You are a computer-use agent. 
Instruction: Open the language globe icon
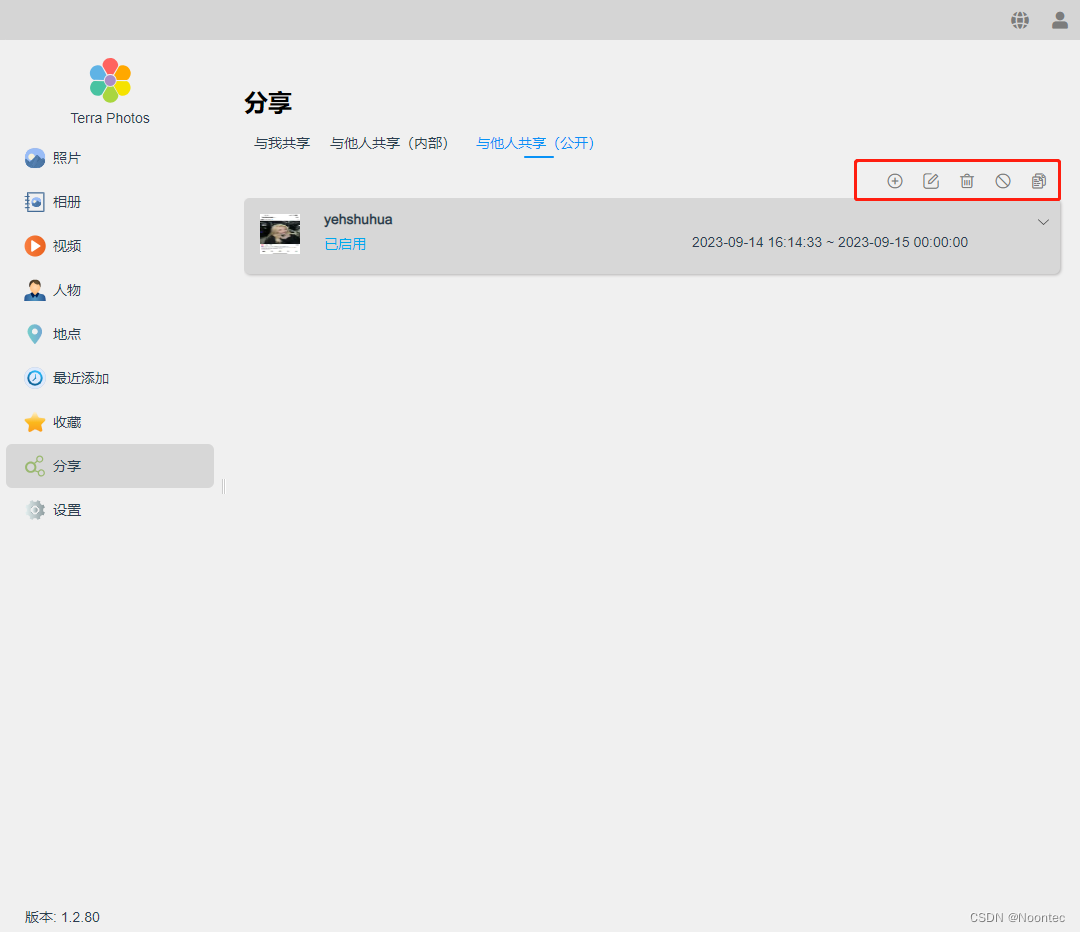(x=1019, y=20)
